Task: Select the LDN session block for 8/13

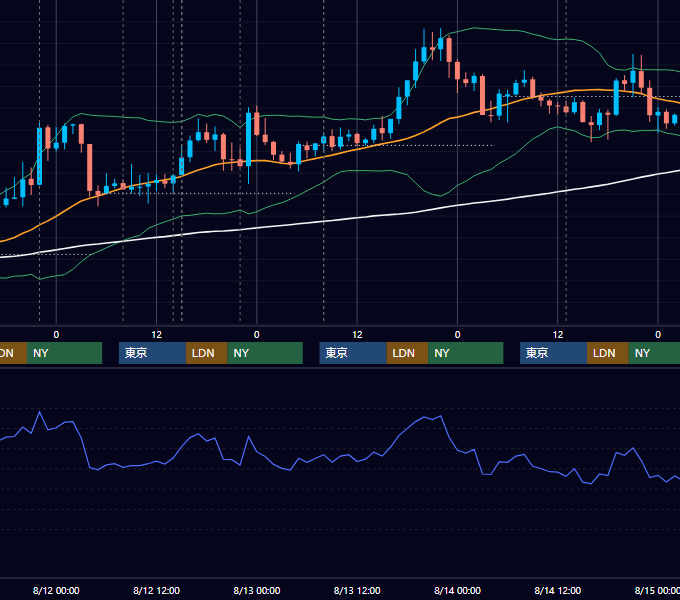Action: click(x=407, y=353)
